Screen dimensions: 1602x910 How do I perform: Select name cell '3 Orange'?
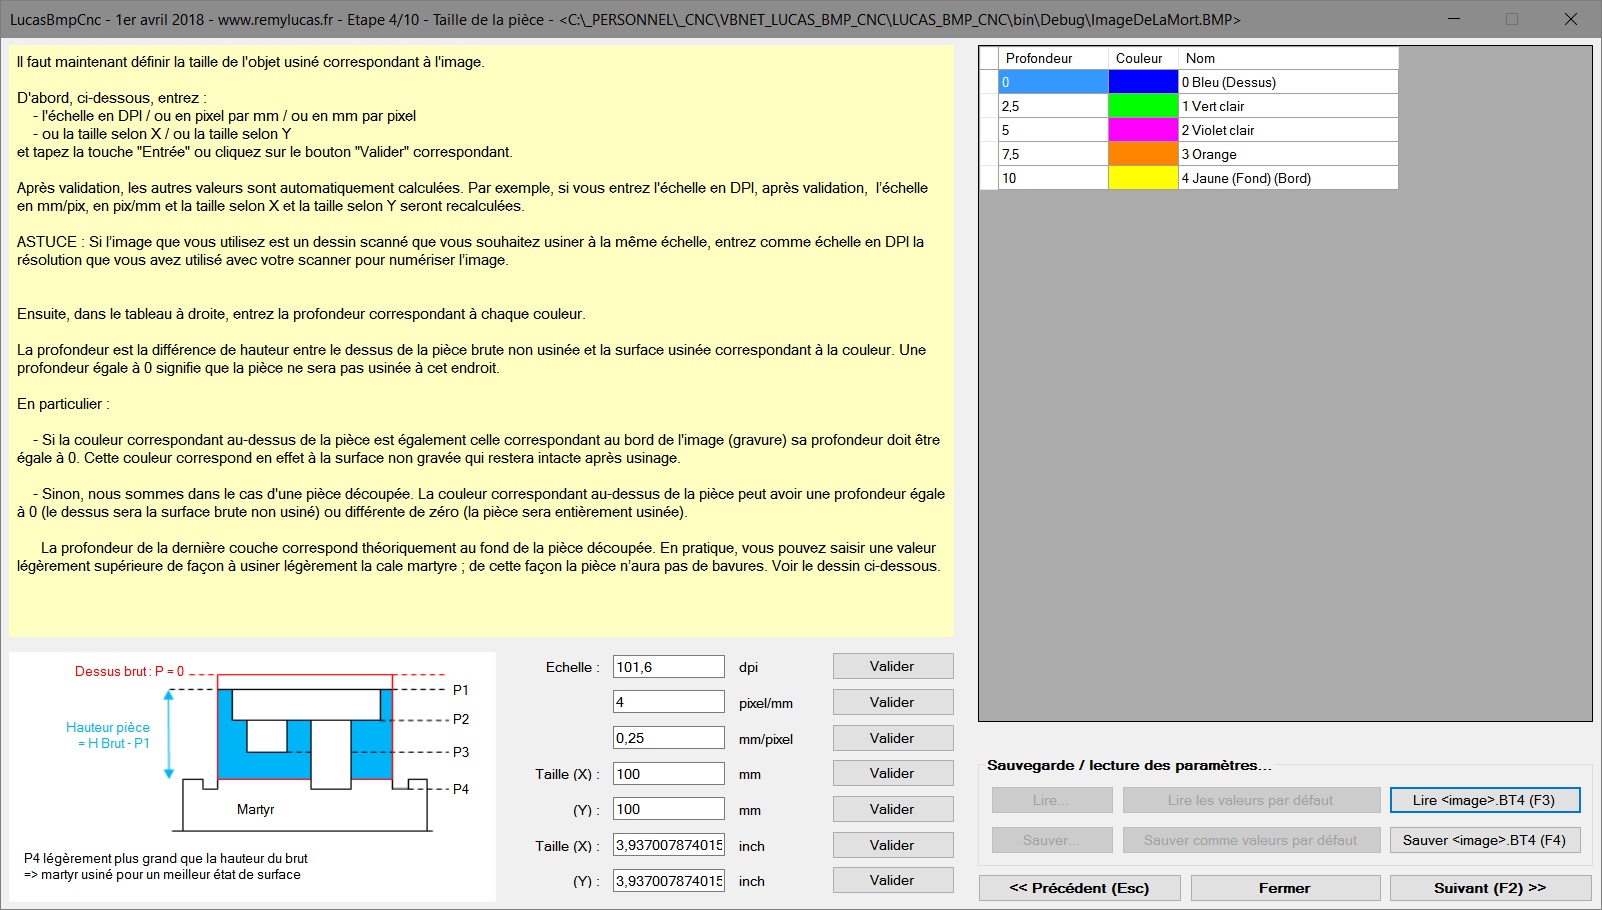tap(1288, 154)
